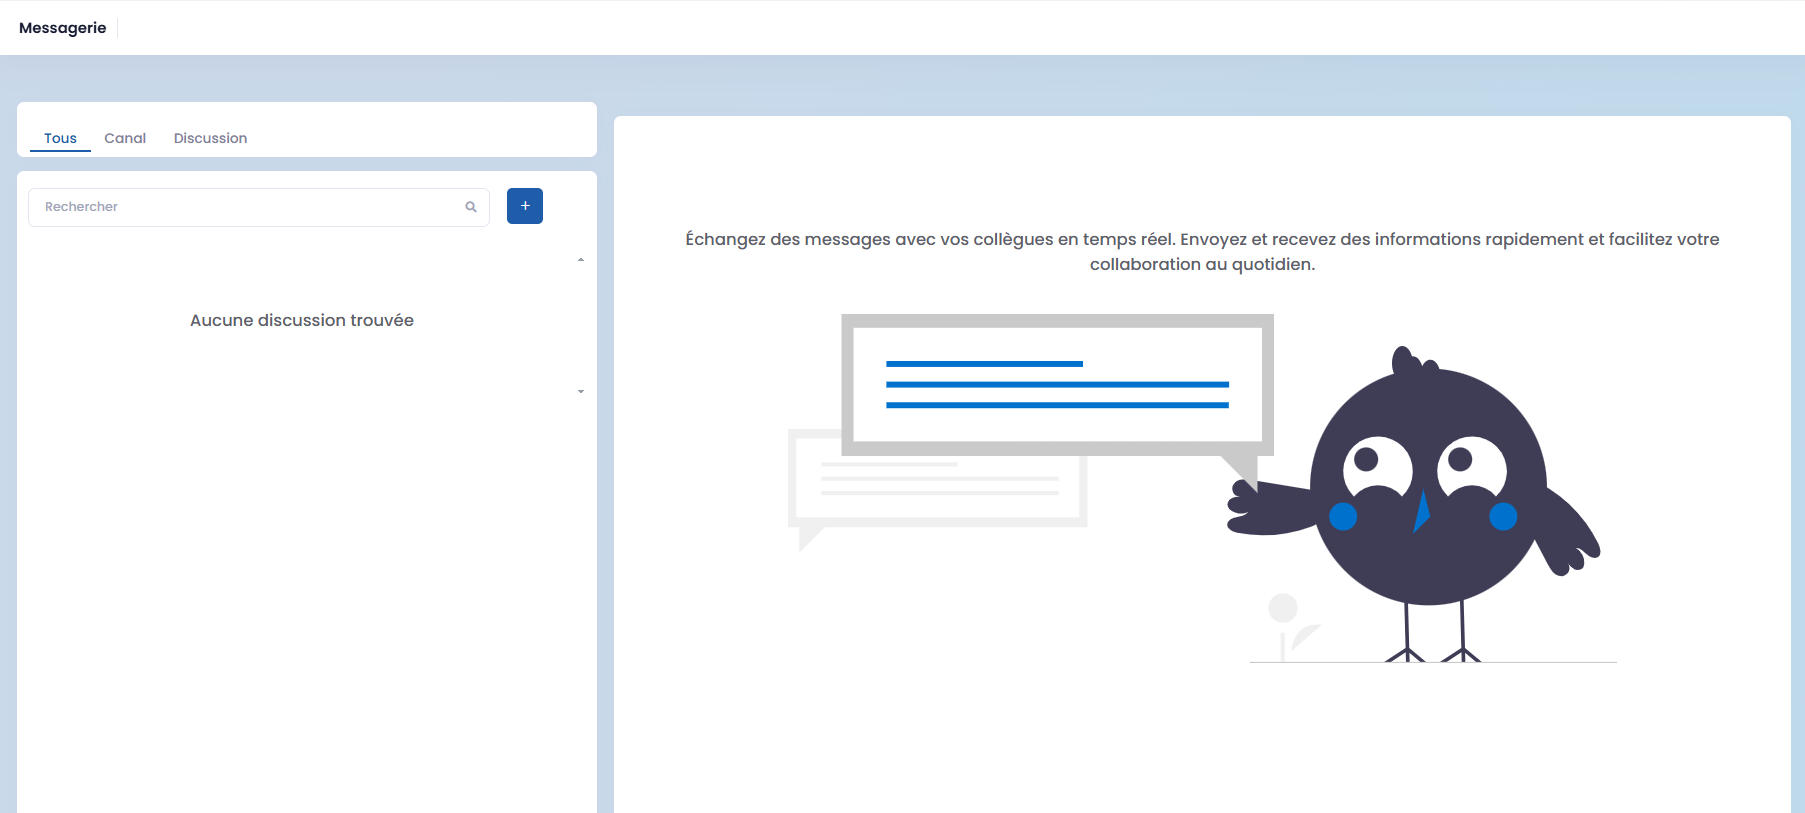Click the scrollbar track between the arrows
The height and width of the screenshot is (813, 1805).
[581, 325]
